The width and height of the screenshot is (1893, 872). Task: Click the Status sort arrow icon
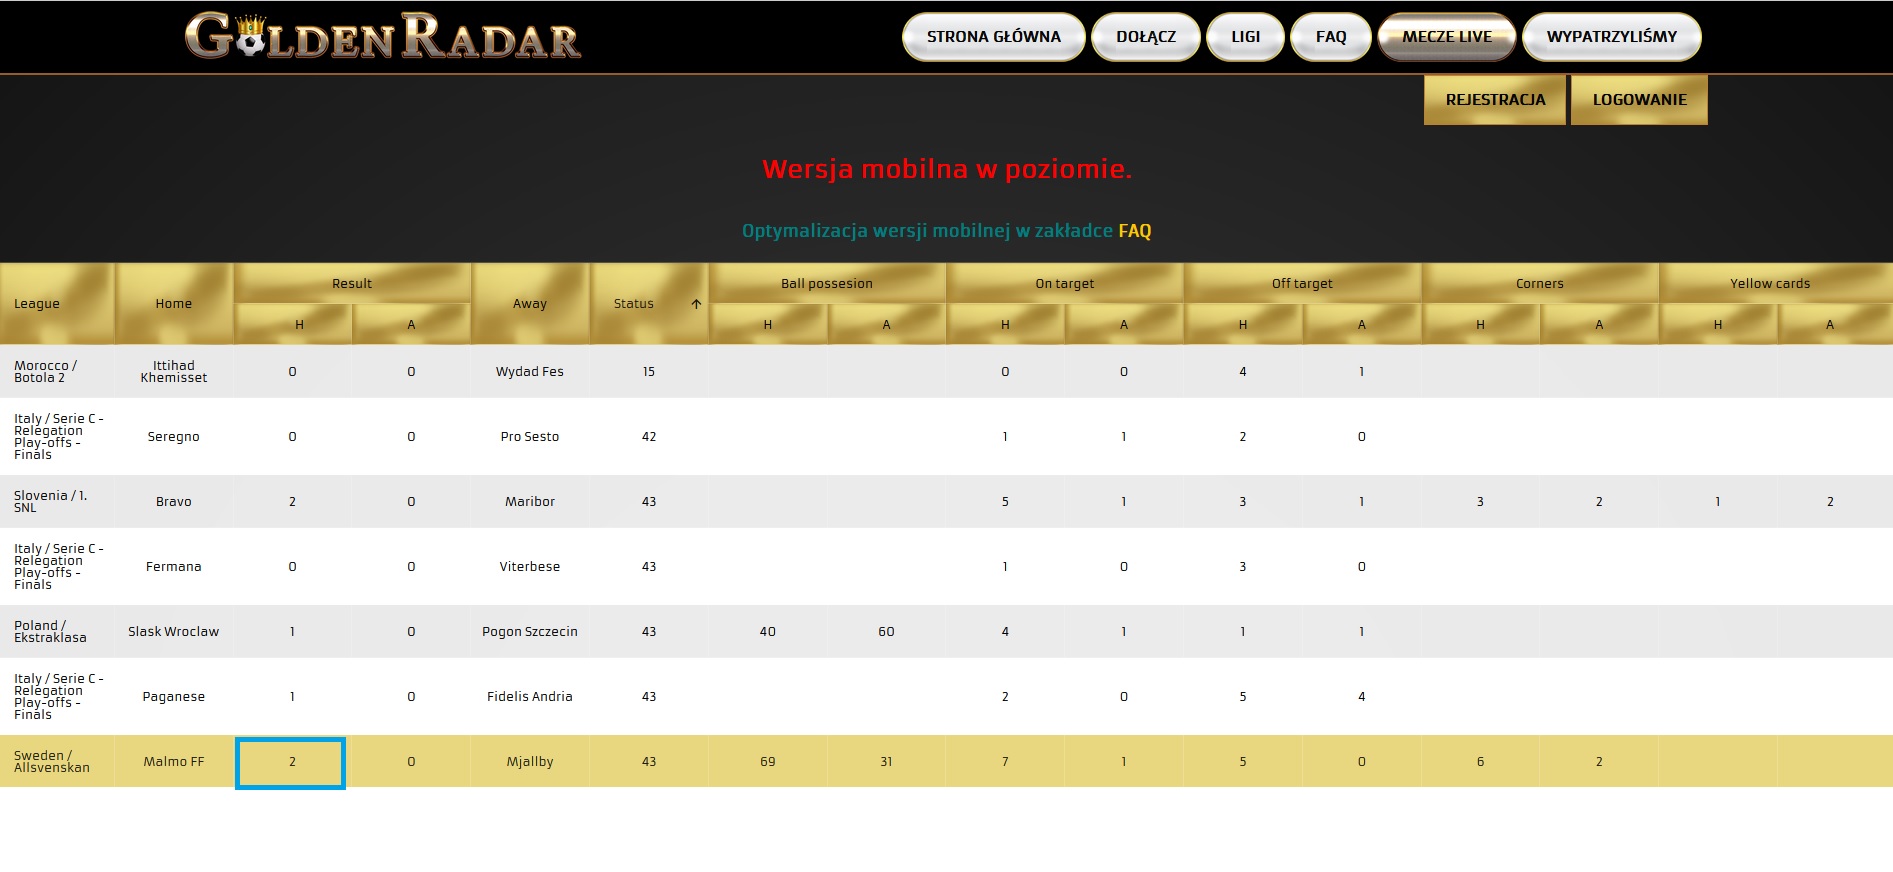(696, 304)
